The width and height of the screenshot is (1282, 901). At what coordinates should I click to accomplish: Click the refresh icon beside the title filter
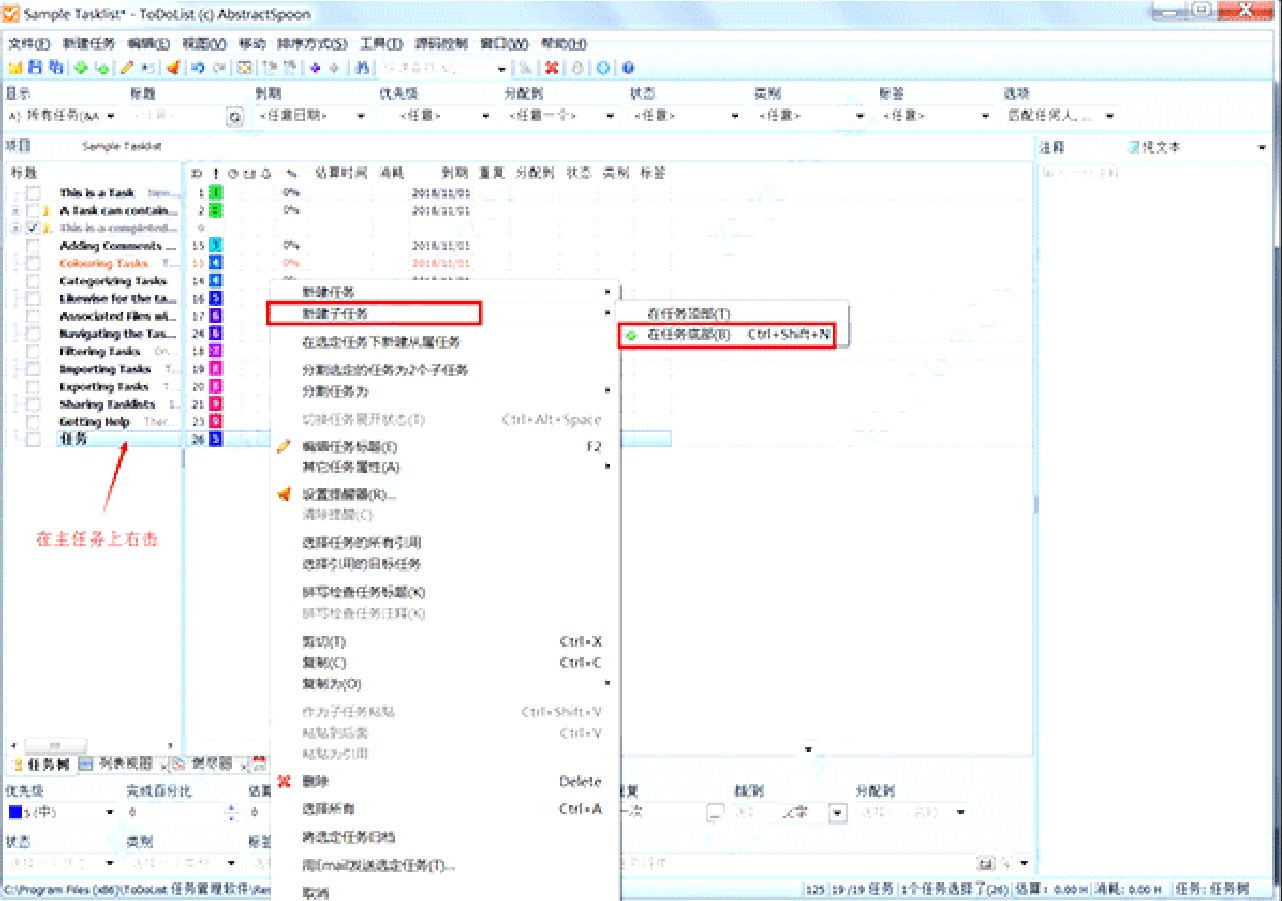(x=235, y=116)
